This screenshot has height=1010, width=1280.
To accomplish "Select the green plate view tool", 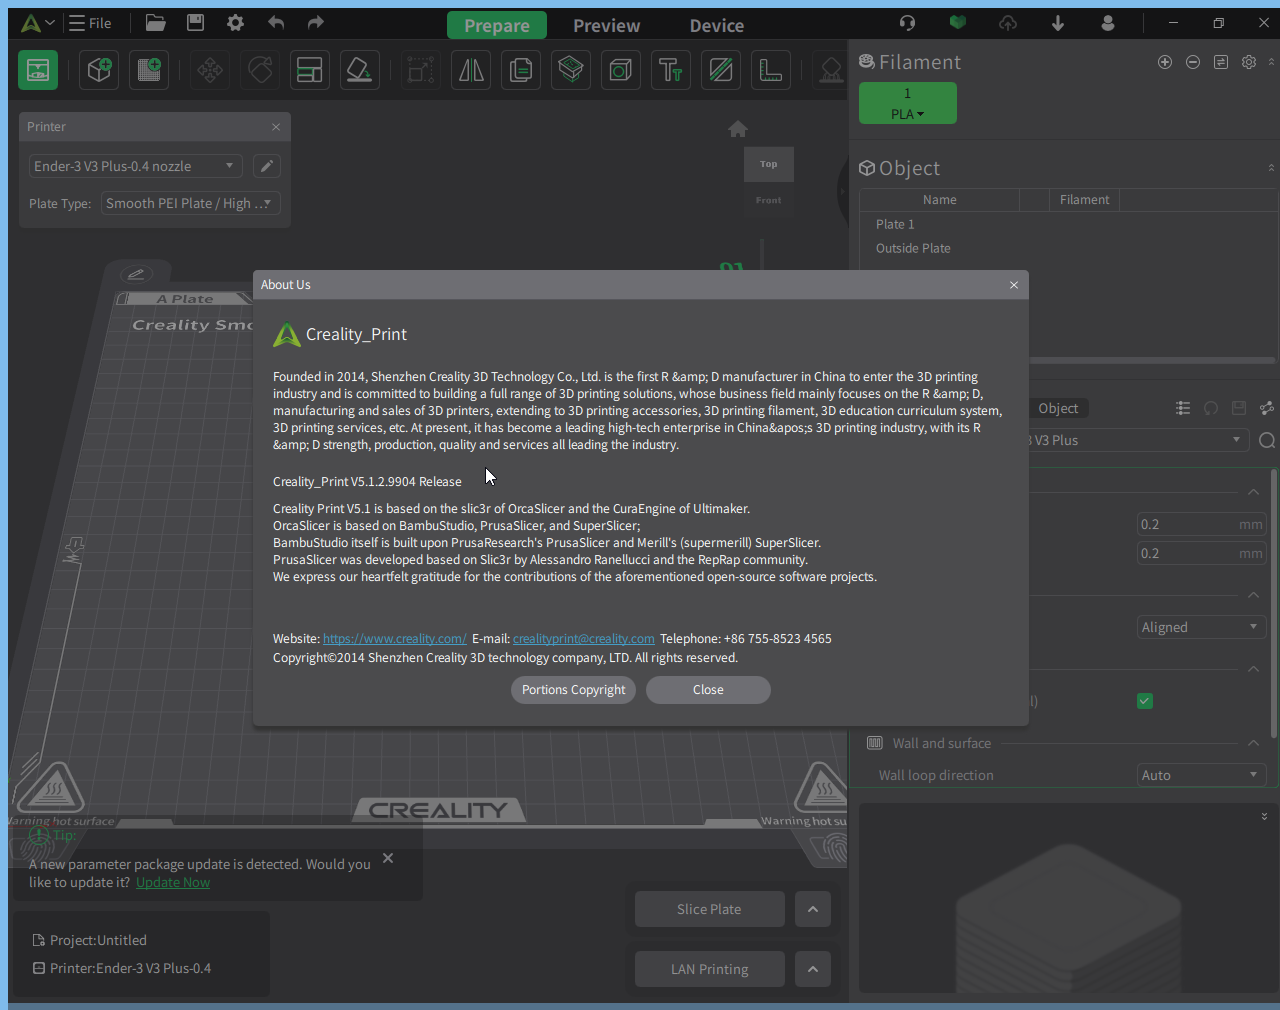I will click(x=38, y=70).
